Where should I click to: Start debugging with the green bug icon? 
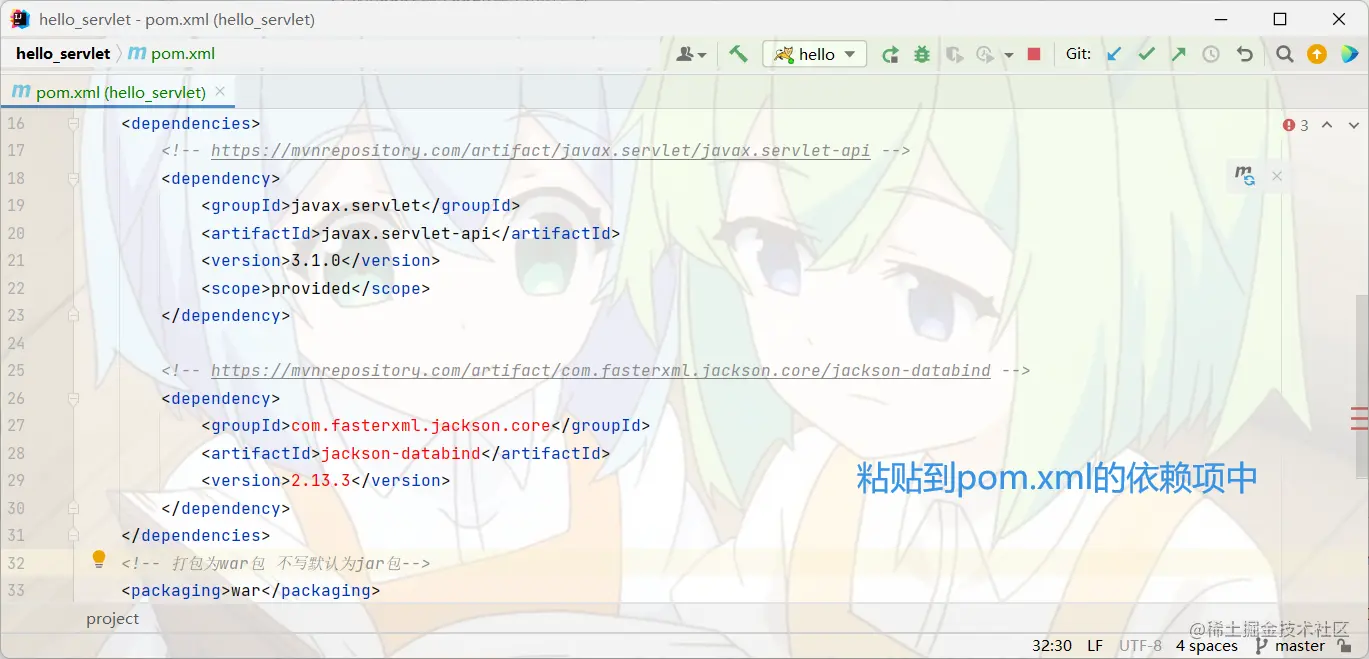(x=922, y=55)
